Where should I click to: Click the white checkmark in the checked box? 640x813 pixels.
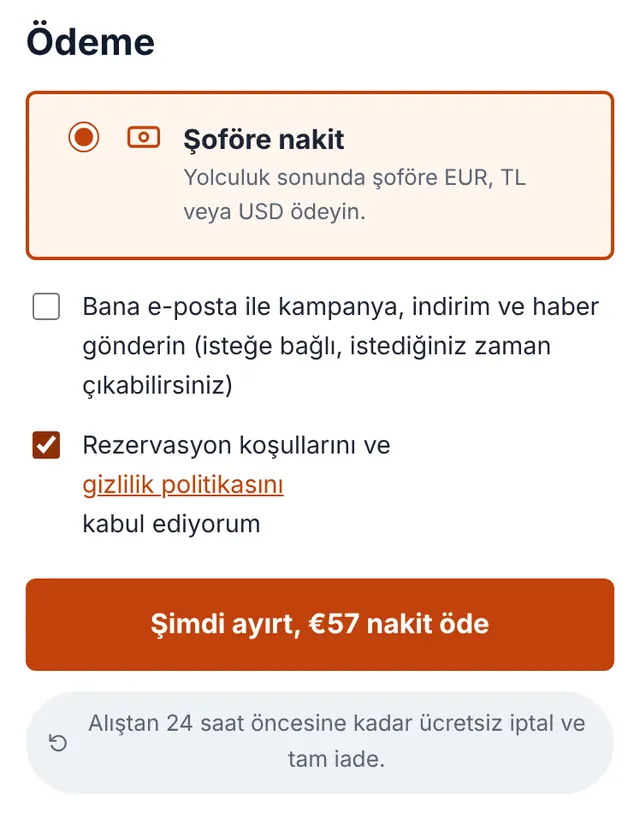[x=46, y=445]
